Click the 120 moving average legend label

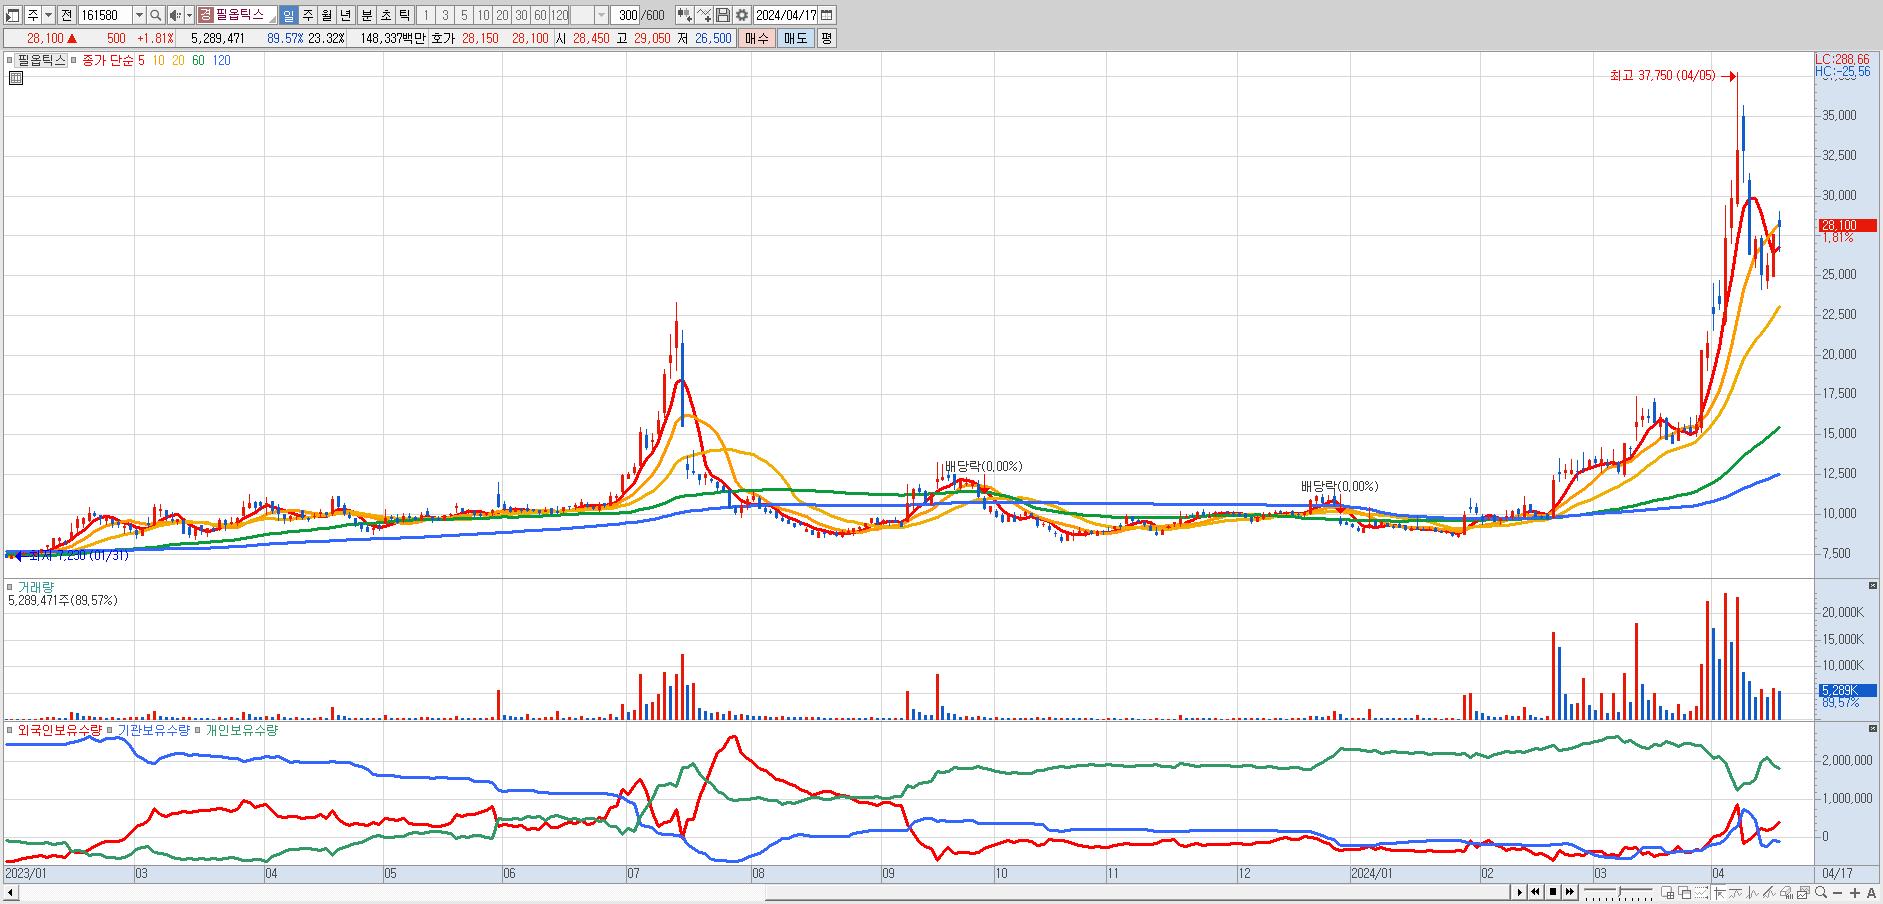pos(221,60)
